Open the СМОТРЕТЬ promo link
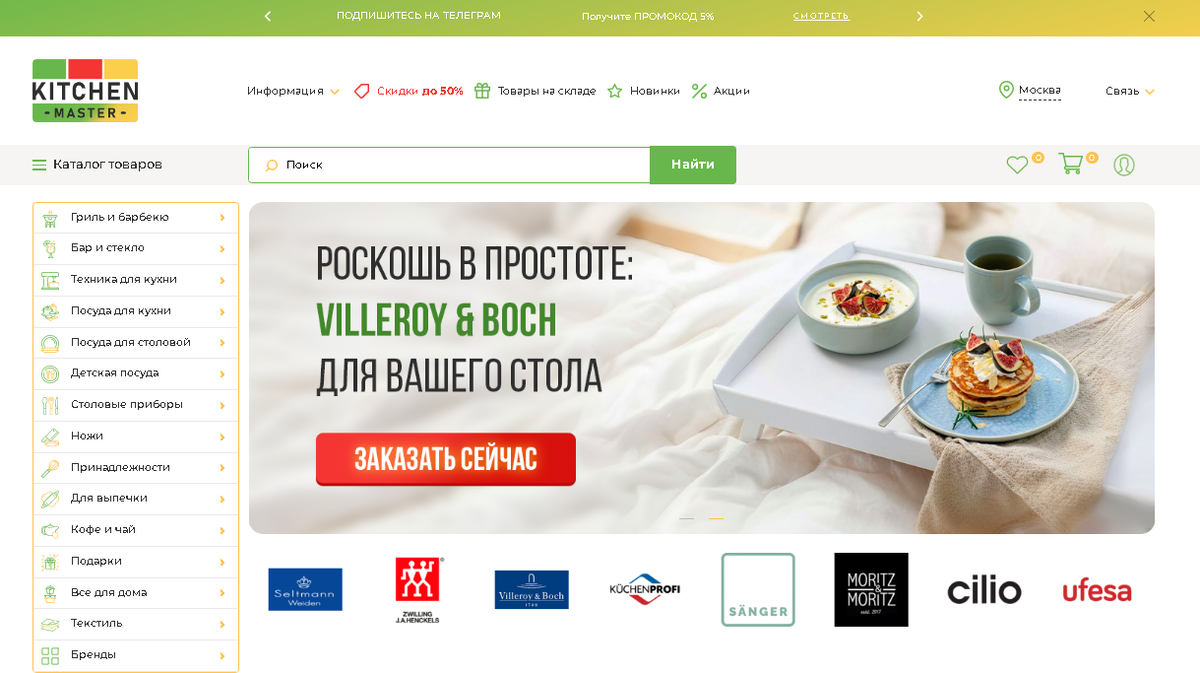Screen dimensions: 1200x673 821,16
